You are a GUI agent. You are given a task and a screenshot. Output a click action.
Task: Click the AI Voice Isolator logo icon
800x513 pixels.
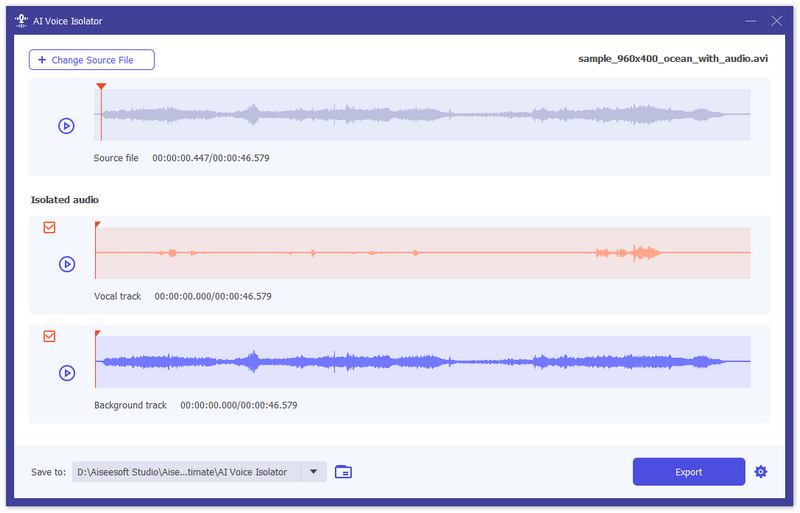tap(20, 20)
